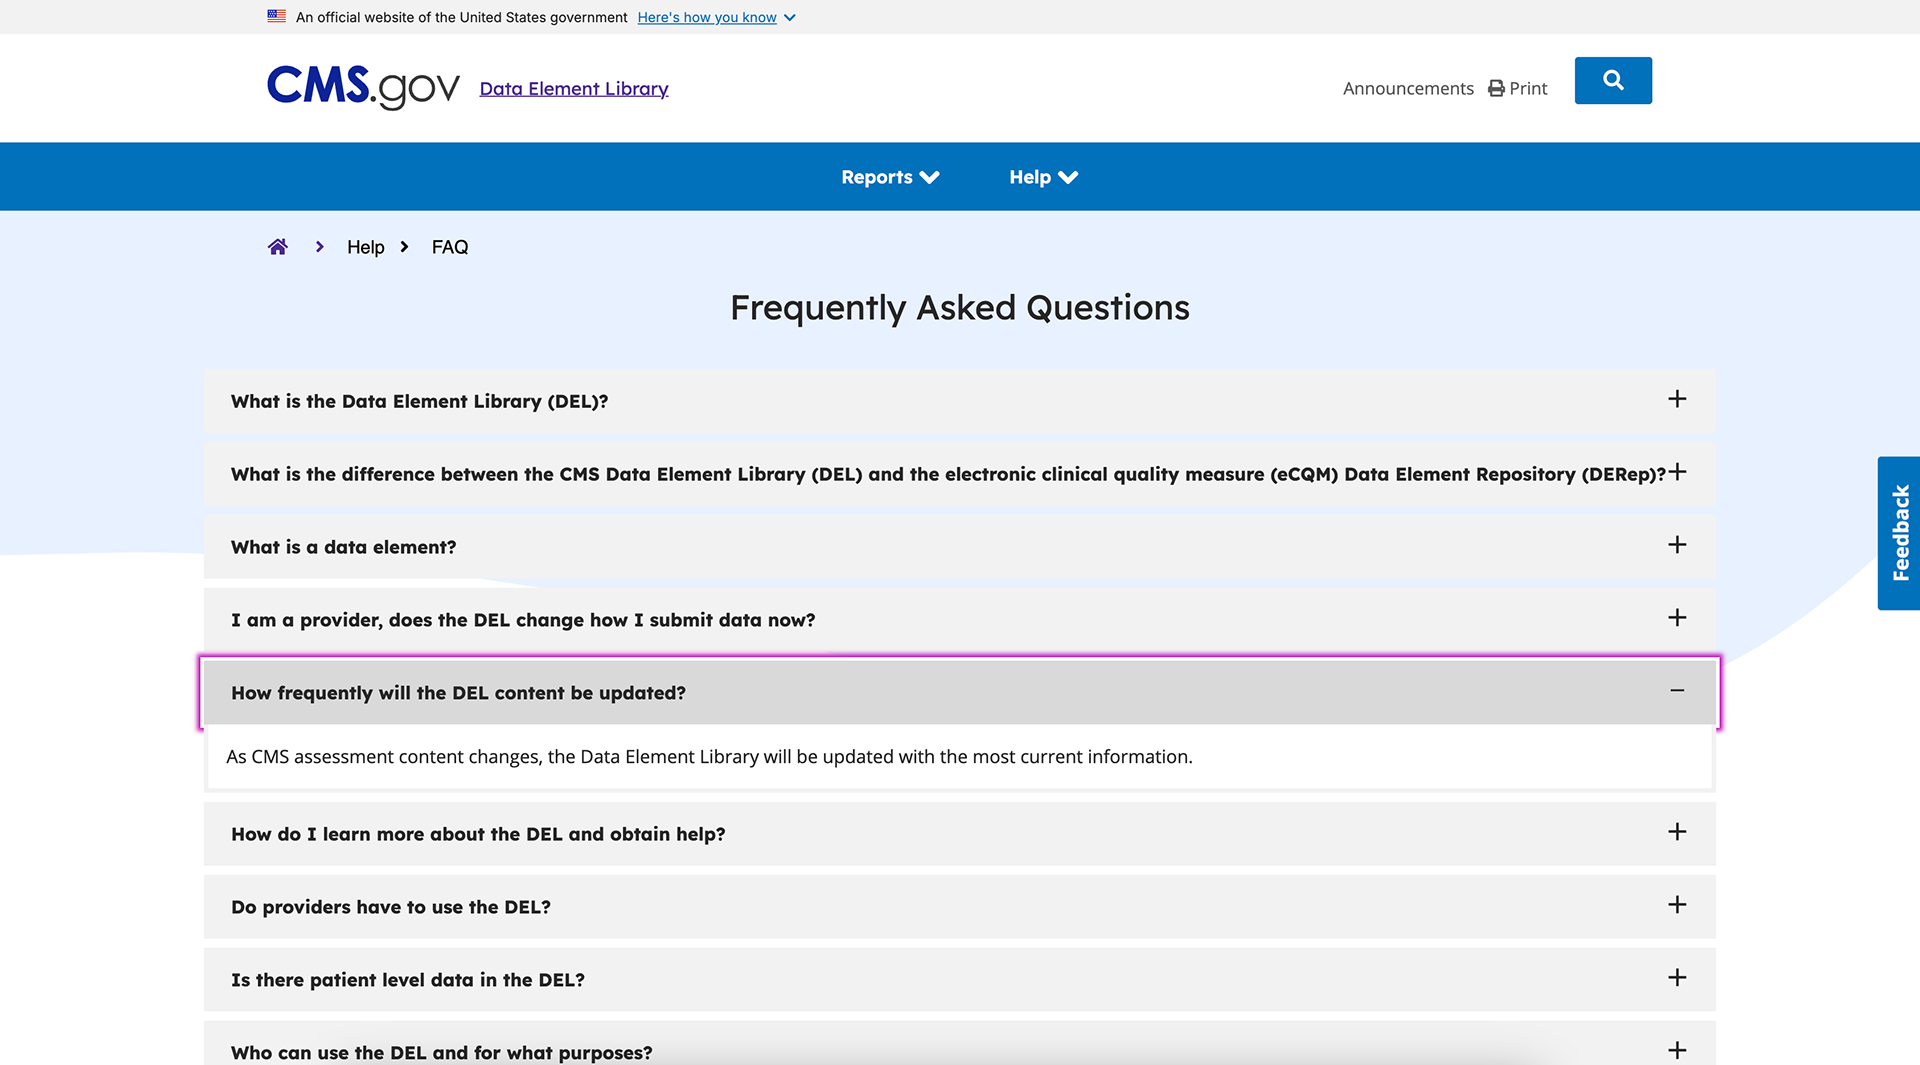Collapse 'How frequently will the DEL content be updated?'
Screen dimensions: 1920x1065
(x=1677, y=691)
